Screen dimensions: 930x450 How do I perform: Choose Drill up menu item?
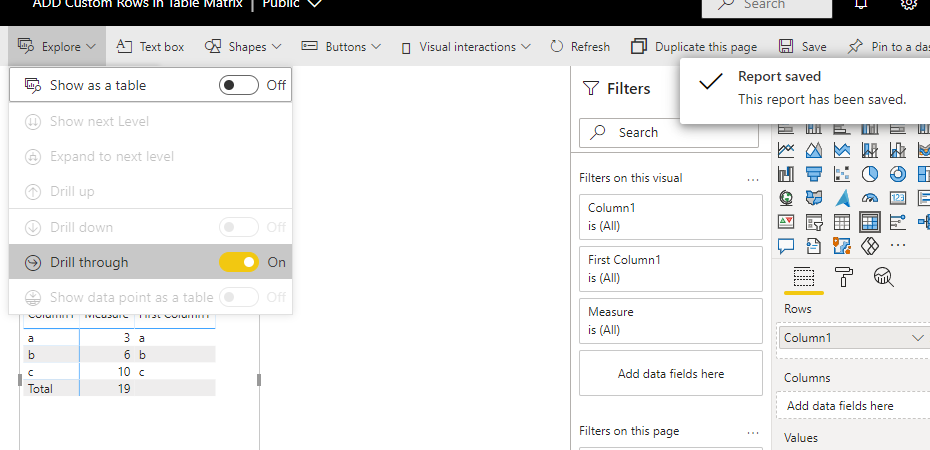coord(151,192)
